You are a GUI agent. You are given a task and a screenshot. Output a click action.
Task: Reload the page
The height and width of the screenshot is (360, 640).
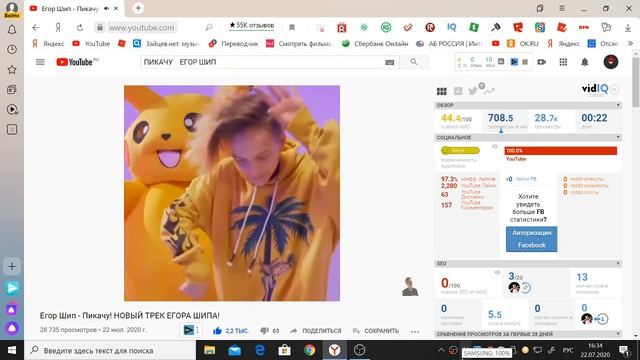[x=80, y=27]
